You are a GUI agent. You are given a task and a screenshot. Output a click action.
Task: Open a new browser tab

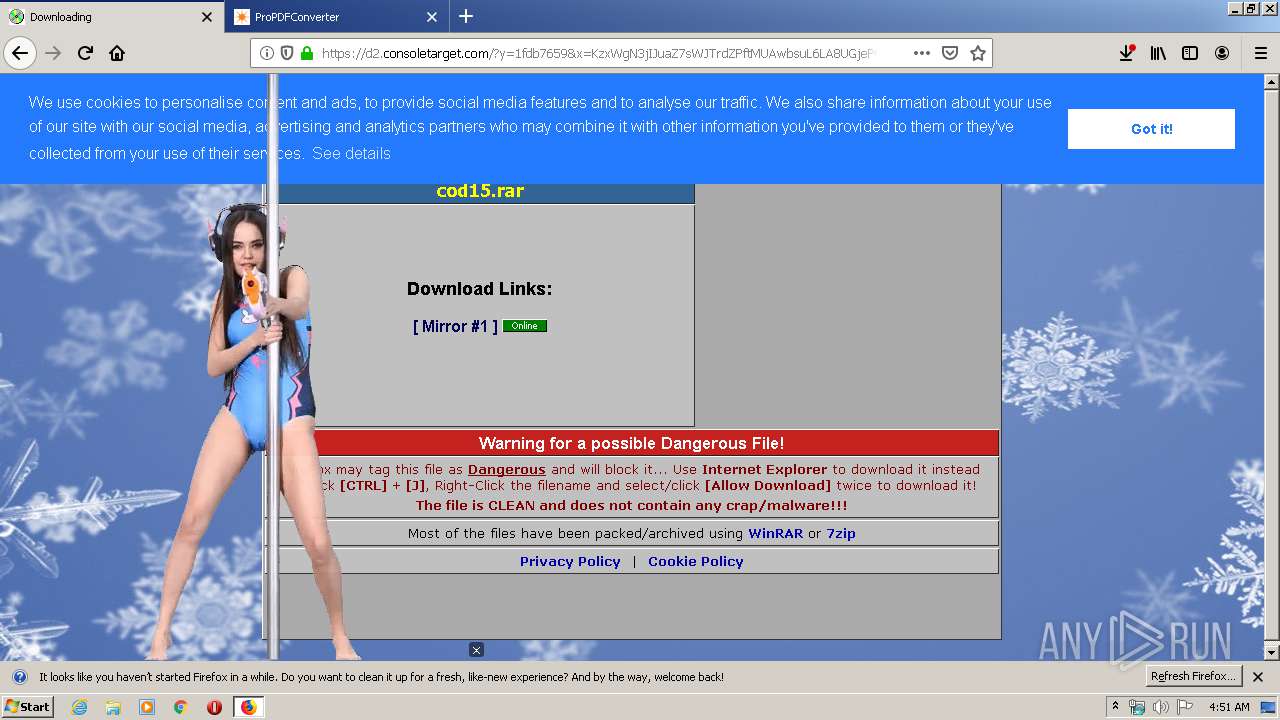[x=466, y=16]
